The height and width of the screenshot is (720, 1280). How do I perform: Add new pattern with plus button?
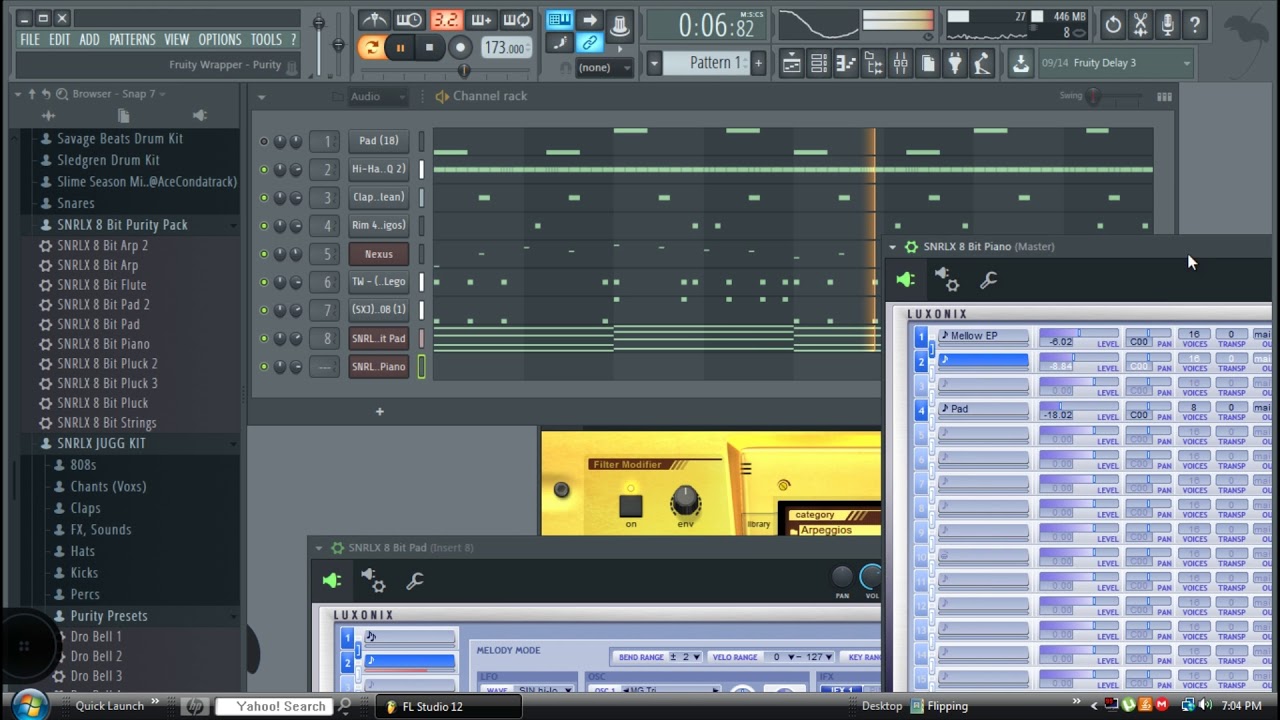(x=758, y=63)
